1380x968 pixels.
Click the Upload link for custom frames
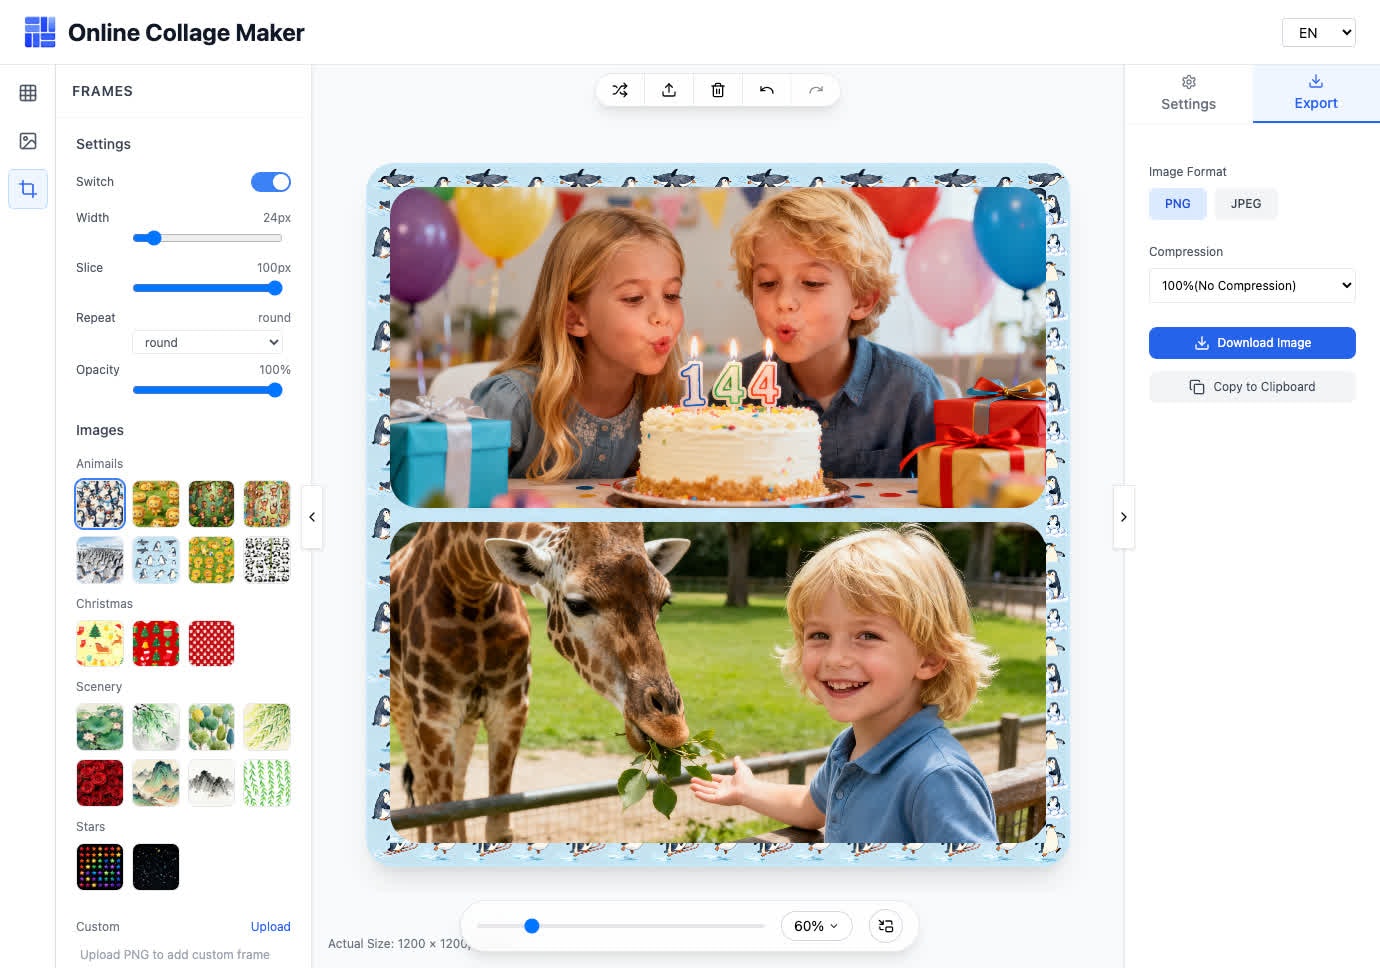(x=271, y=926)
